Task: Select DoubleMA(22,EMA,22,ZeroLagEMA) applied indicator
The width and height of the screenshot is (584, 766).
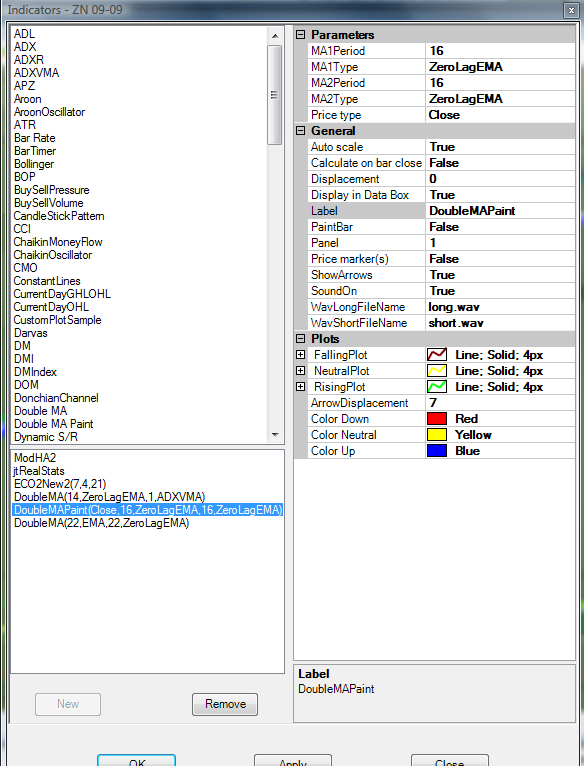Action: click(102, 523)
